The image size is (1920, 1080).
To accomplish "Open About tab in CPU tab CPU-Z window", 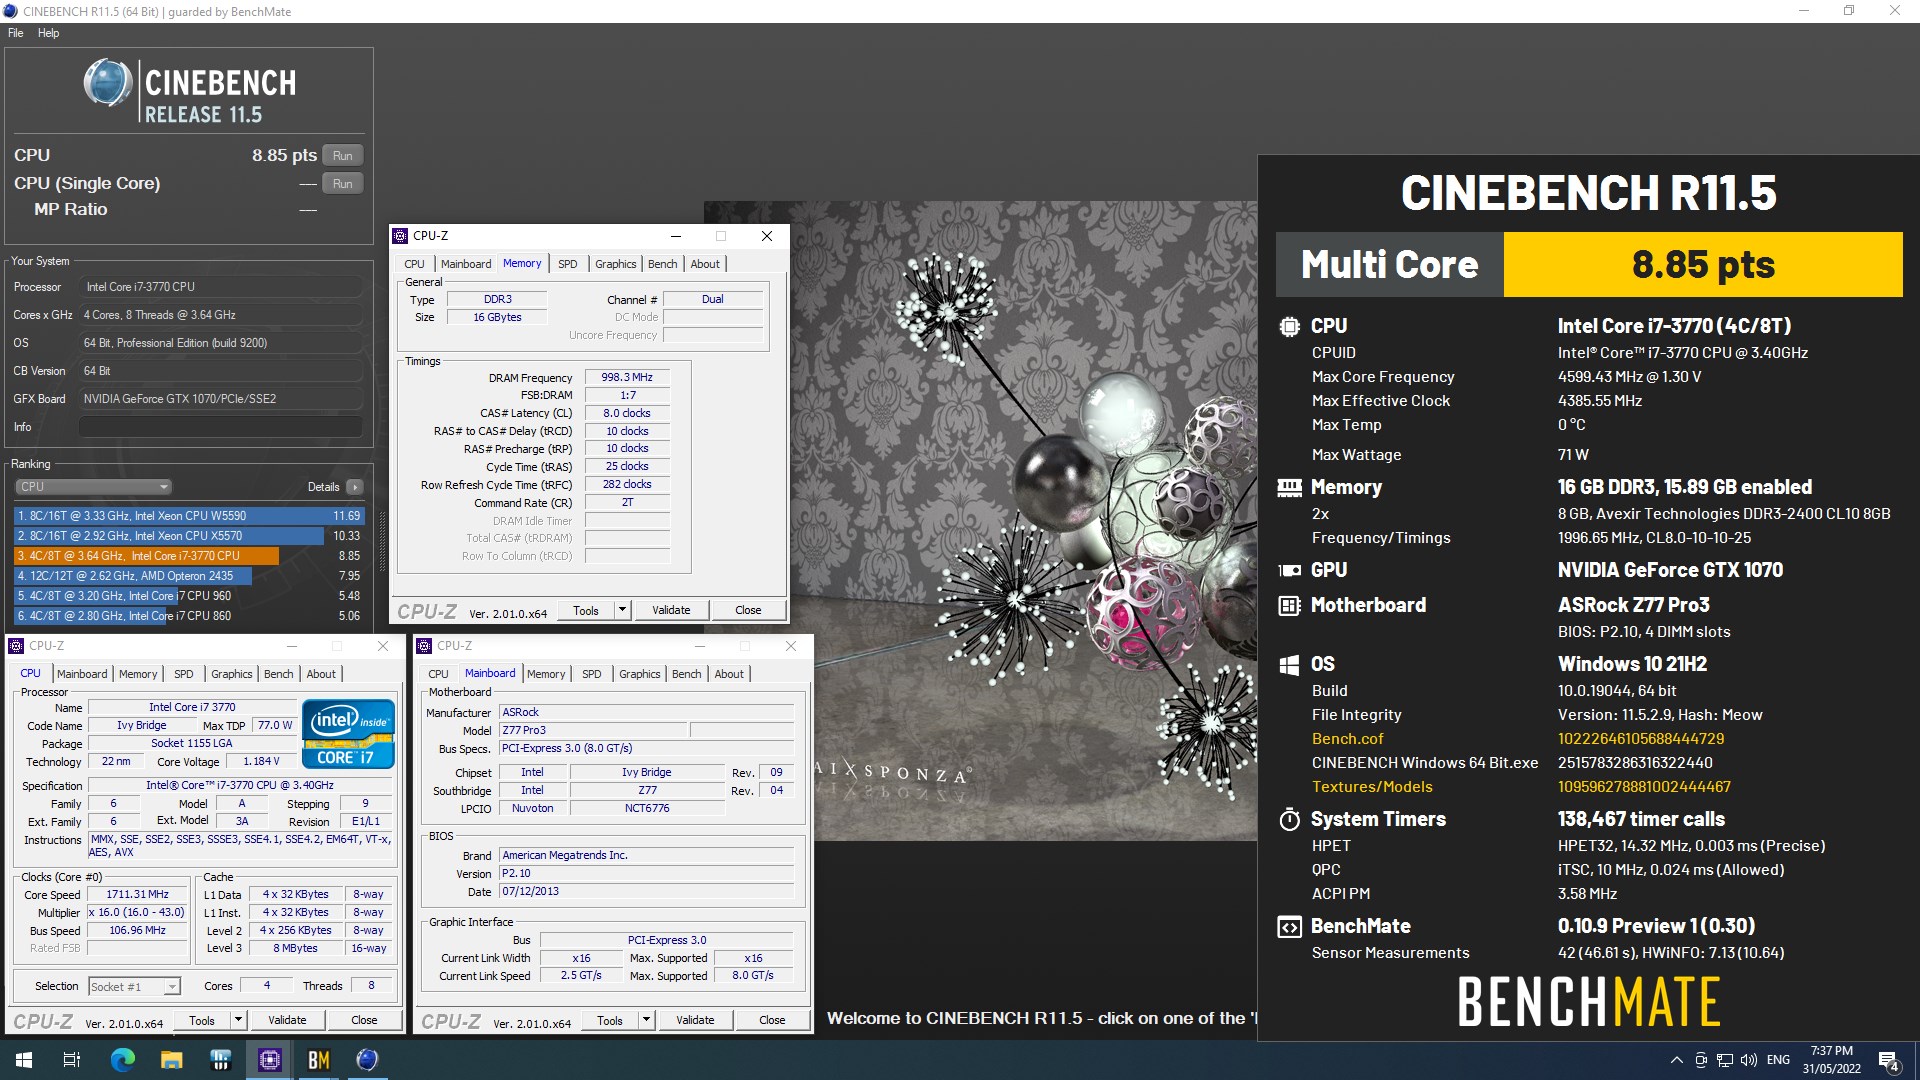I will pyautogui.click(x=321, y=674).
